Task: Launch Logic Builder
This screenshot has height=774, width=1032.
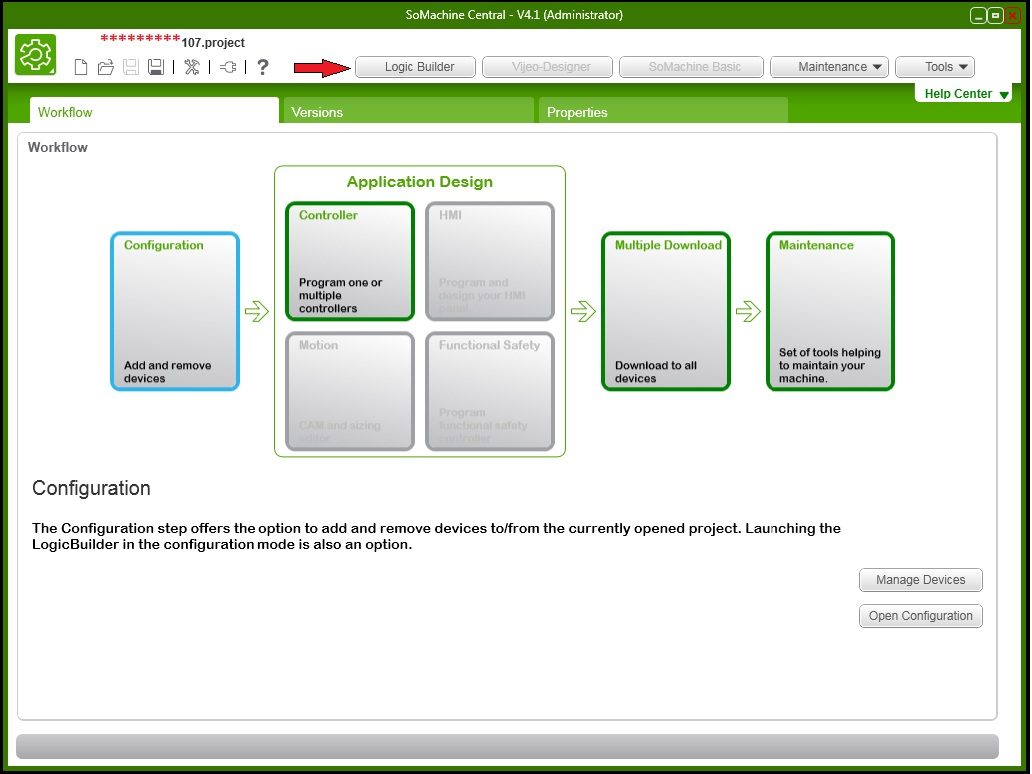Action: tap(419, 67)
